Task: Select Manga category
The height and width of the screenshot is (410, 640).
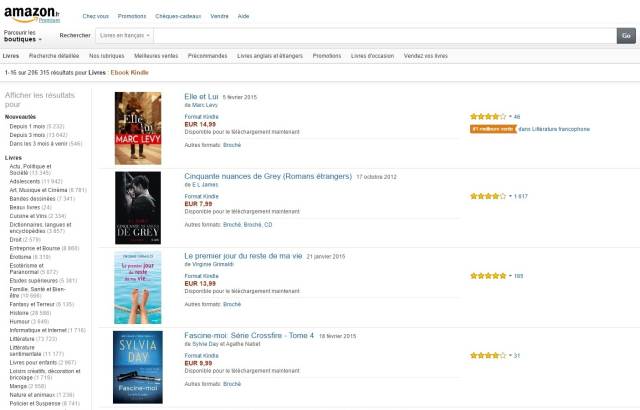Action: 28,386
